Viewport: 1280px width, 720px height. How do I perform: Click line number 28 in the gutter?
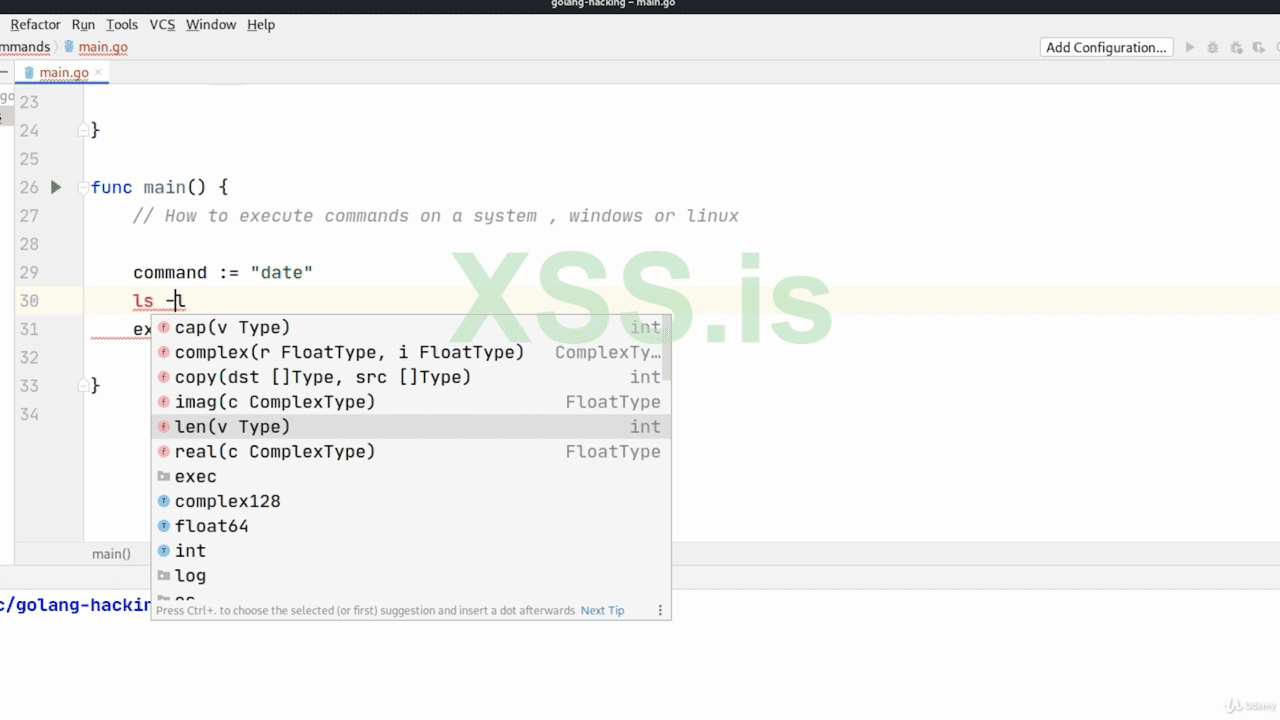(x=28, y=244)
